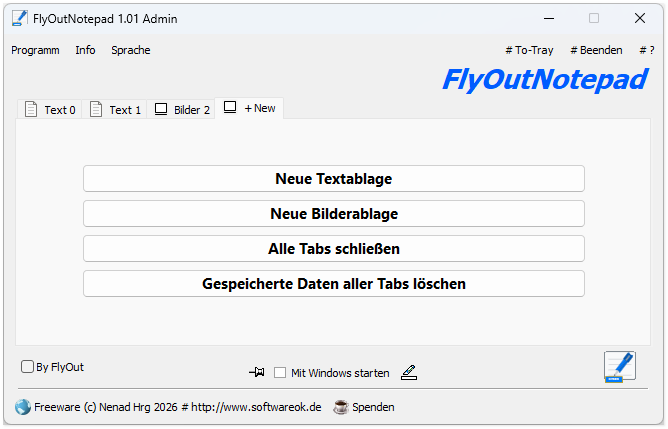
Task: Click the # Beenden menu item
Action: 596,50
